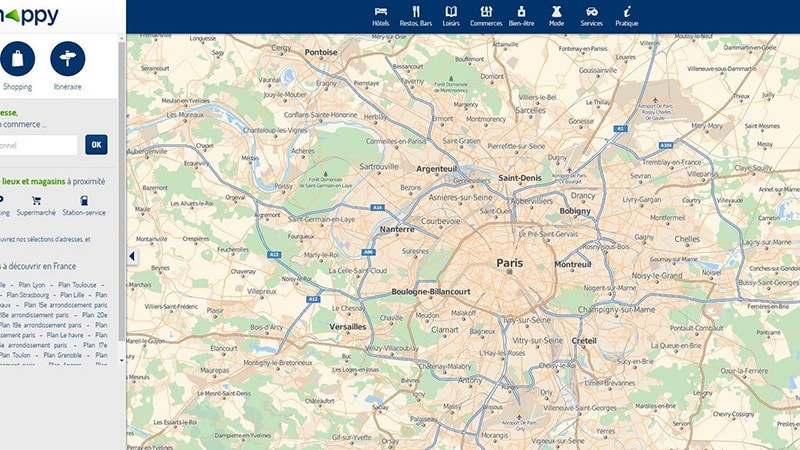
Task: Collapse the side panel with the arrow
Action: (132, 256)
